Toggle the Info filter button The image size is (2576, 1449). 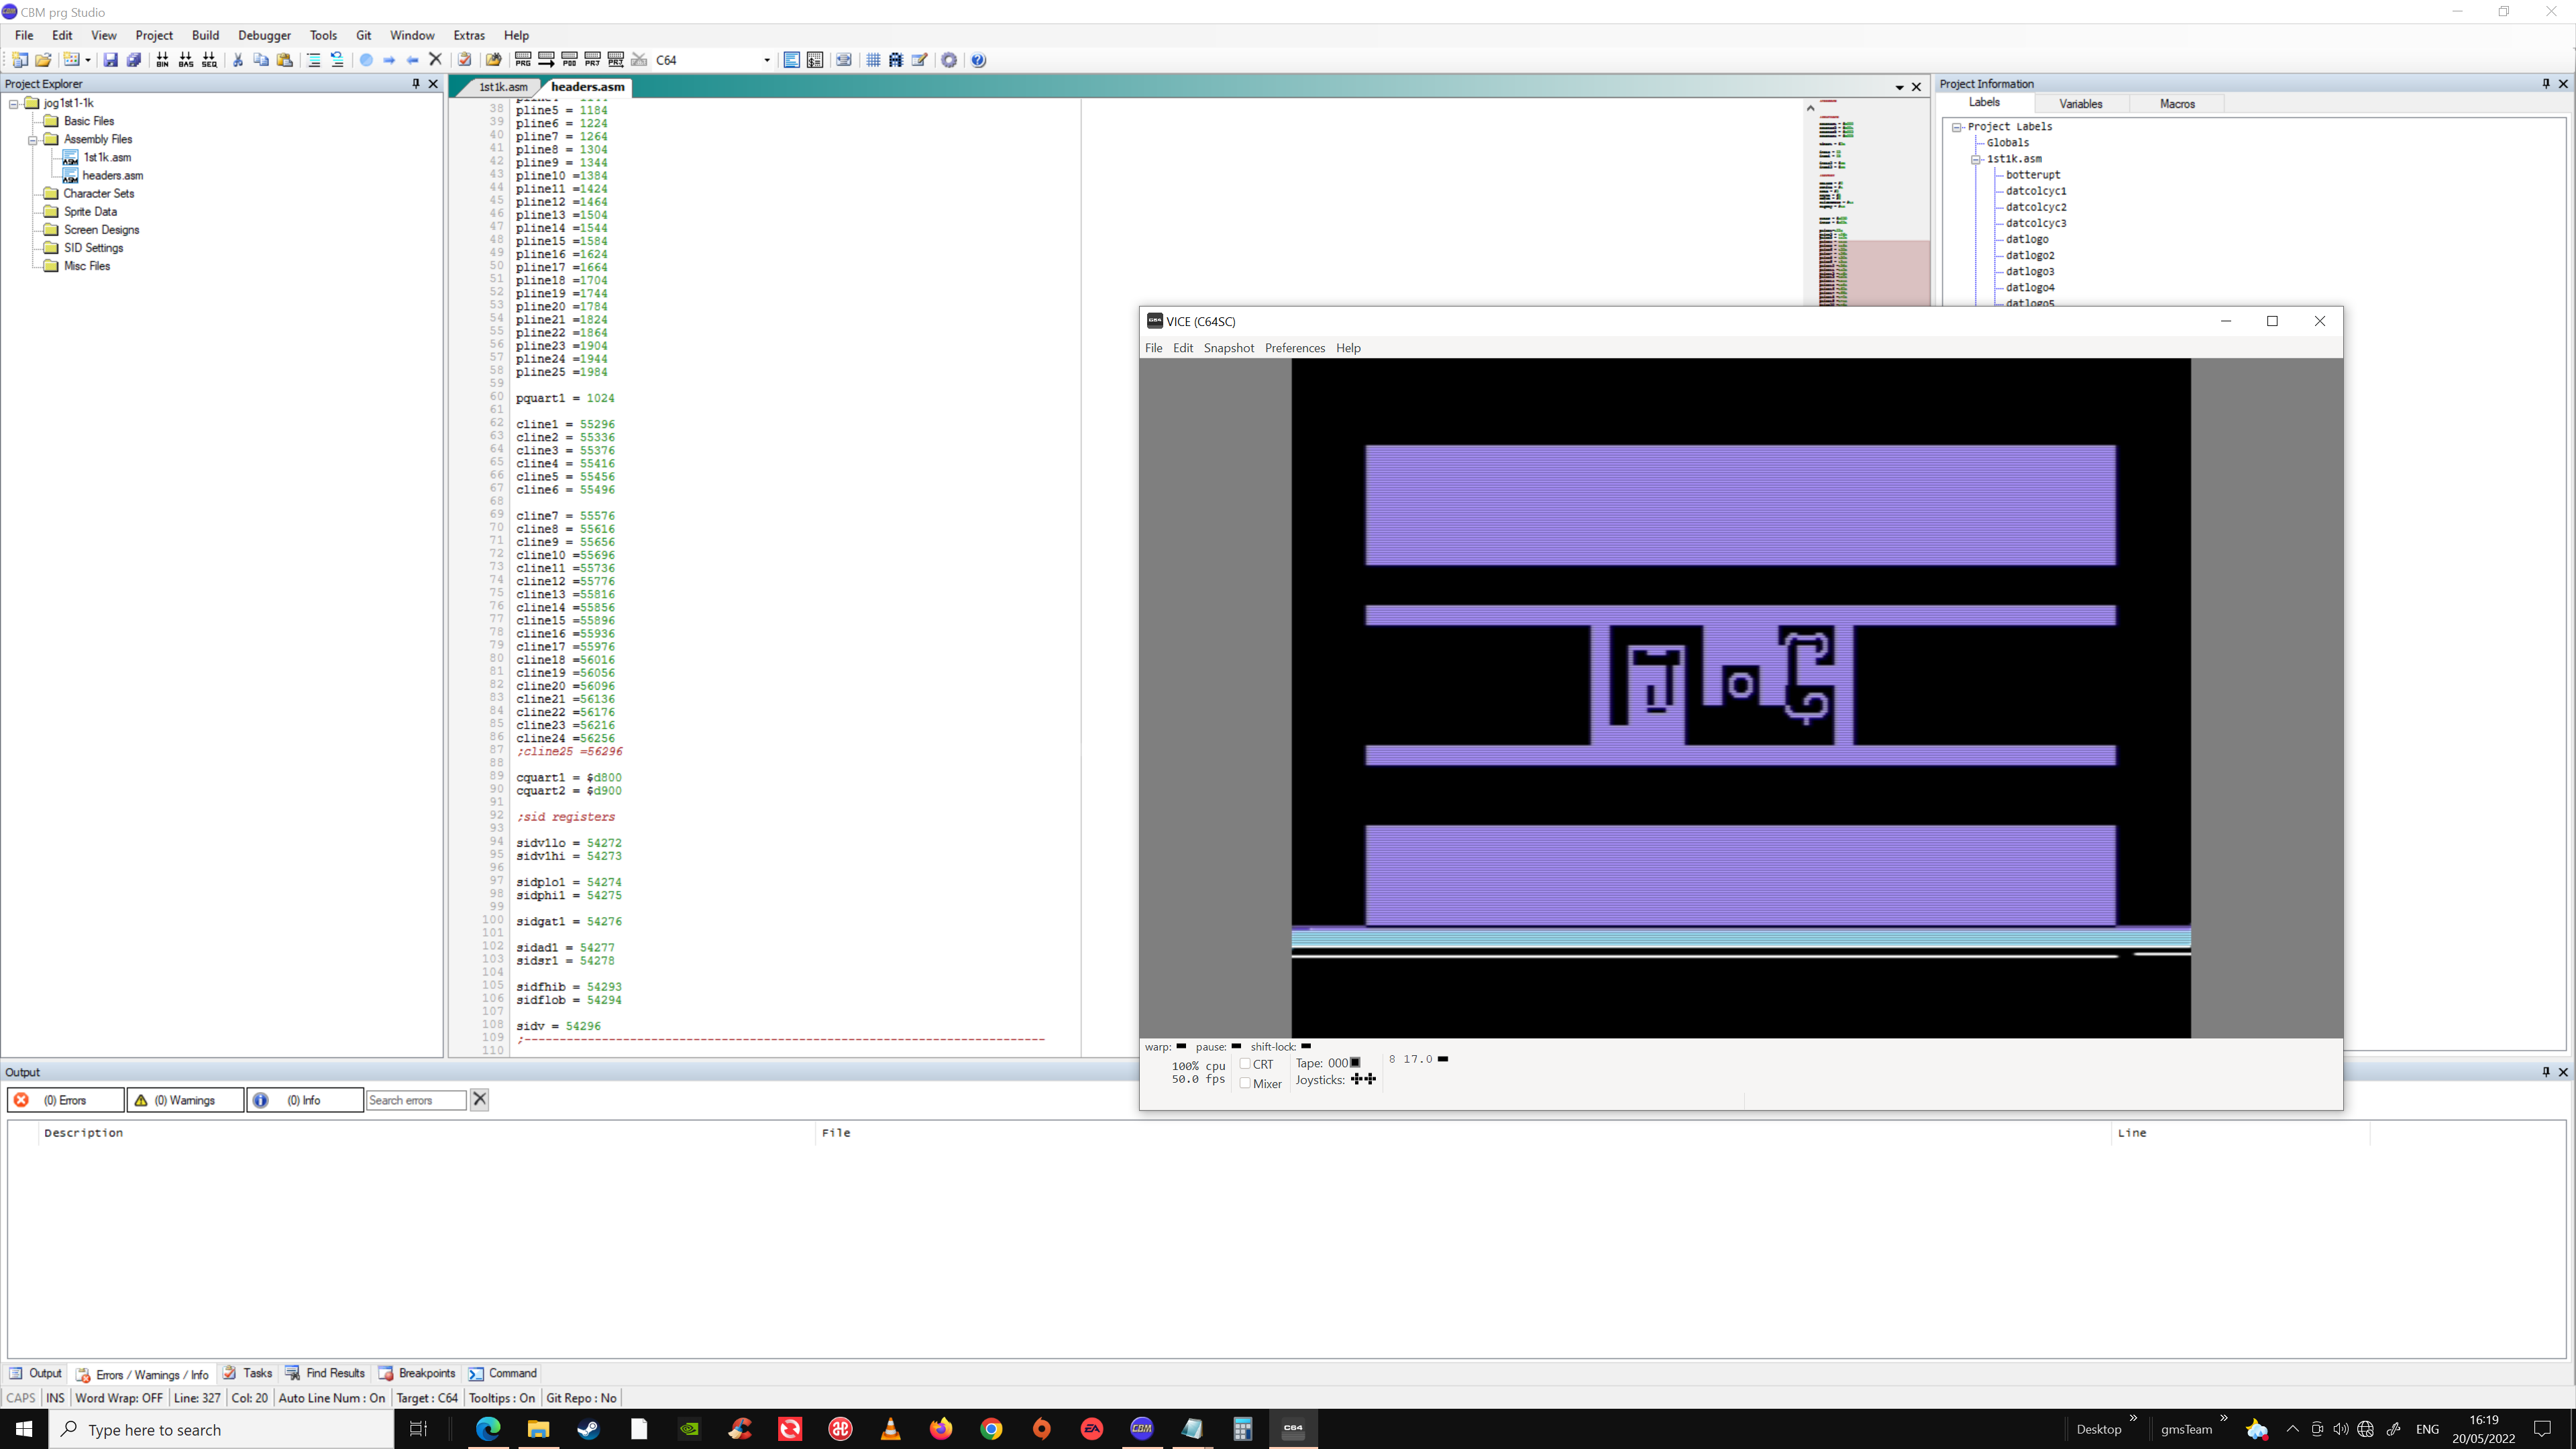[x=304, y=1100]
